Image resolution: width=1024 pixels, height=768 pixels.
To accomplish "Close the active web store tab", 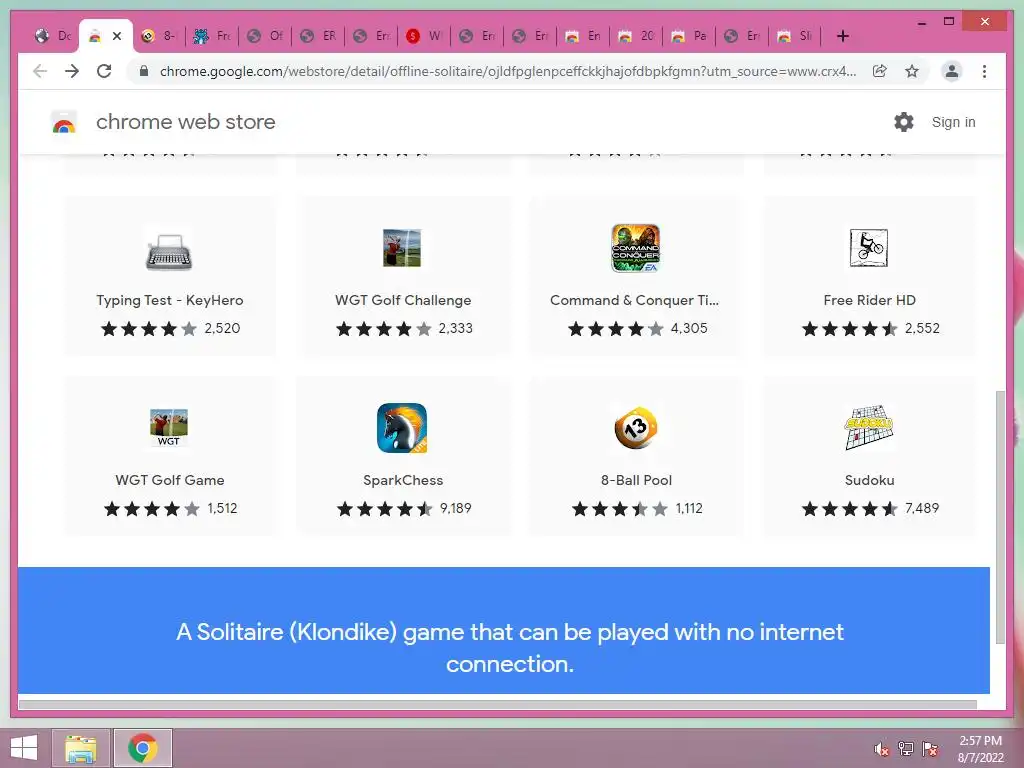I will (x=117, y=36).
